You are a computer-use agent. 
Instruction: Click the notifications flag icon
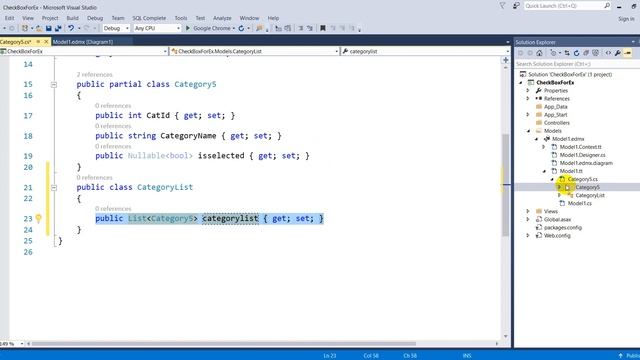[502, 6]
